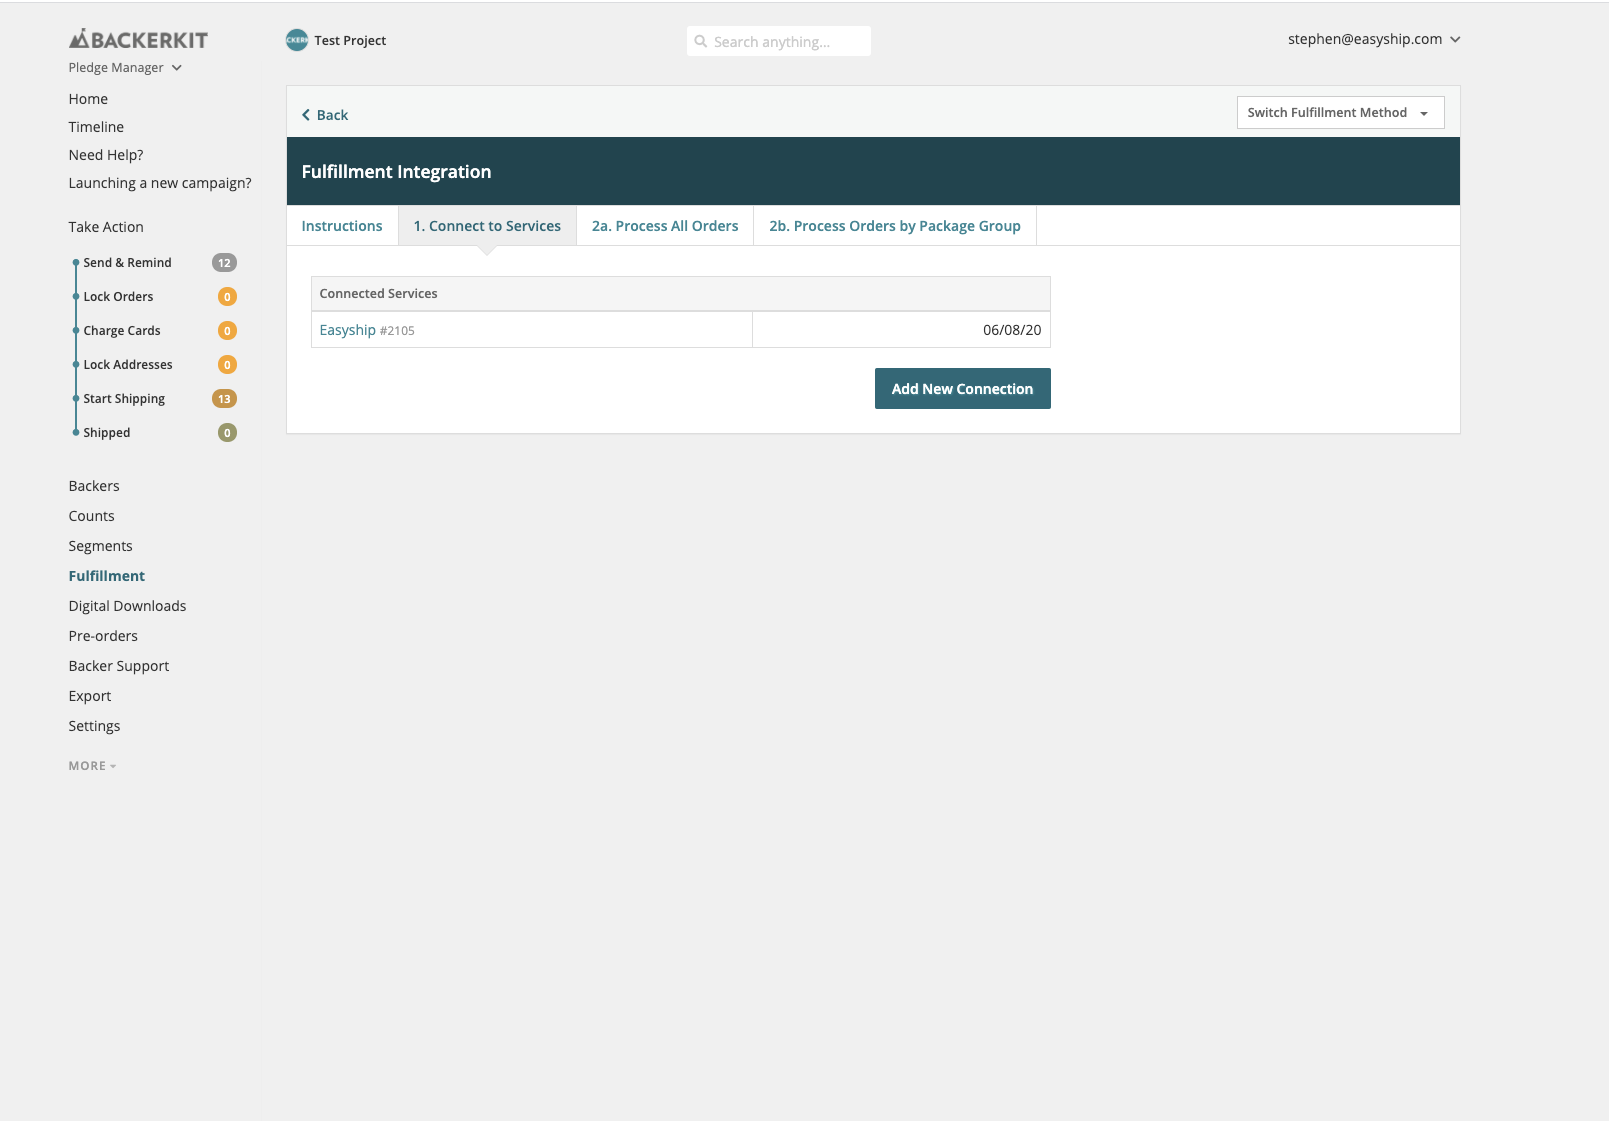Open the Pre-orders page
This screenshot has height=1121, width=1609.
coord(103,636)
